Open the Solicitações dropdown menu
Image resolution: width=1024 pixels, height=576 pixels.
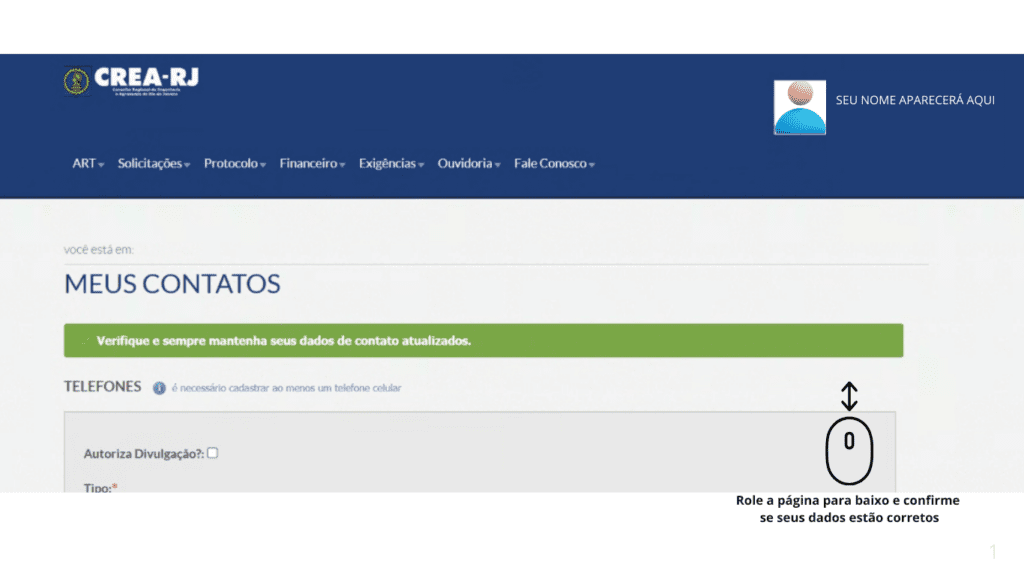(x=153, y=164)
